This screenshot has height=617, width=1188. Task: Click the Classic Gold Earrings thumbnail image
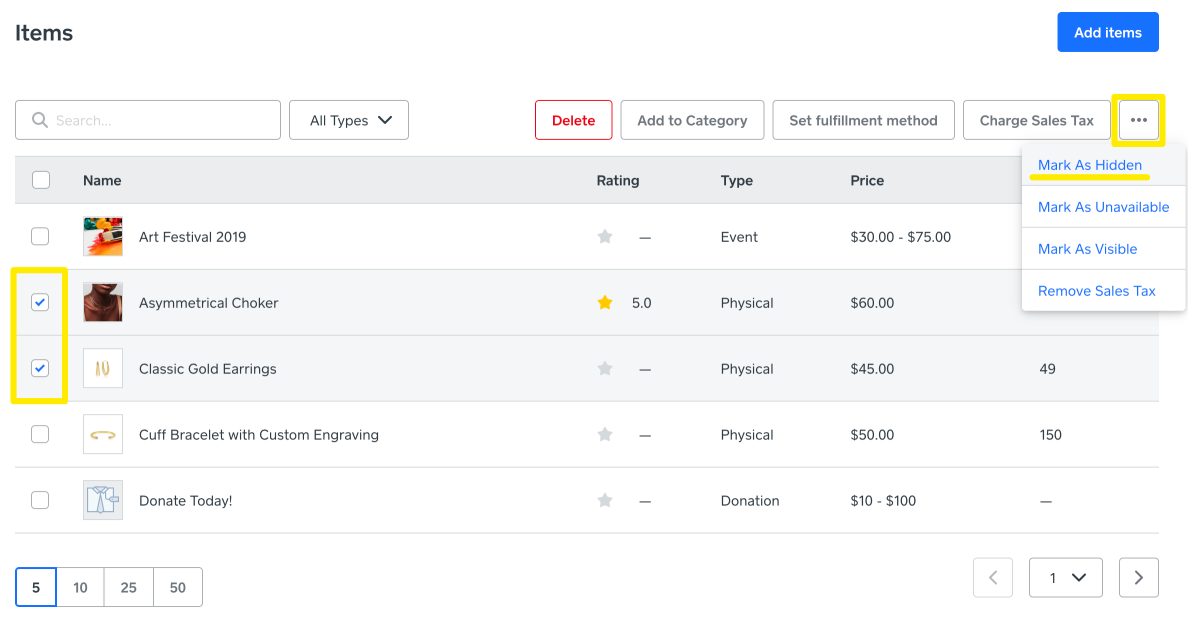(x=103, y=368)
